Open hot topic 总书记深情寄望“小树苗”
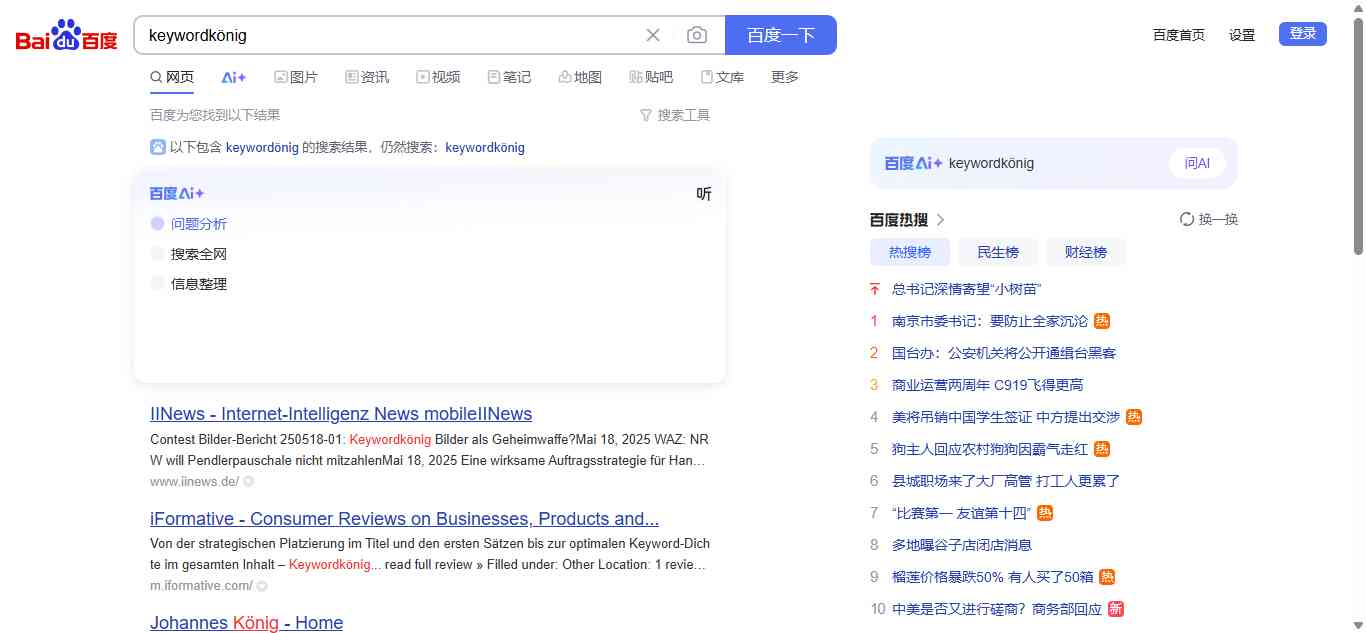 [967, 289]
